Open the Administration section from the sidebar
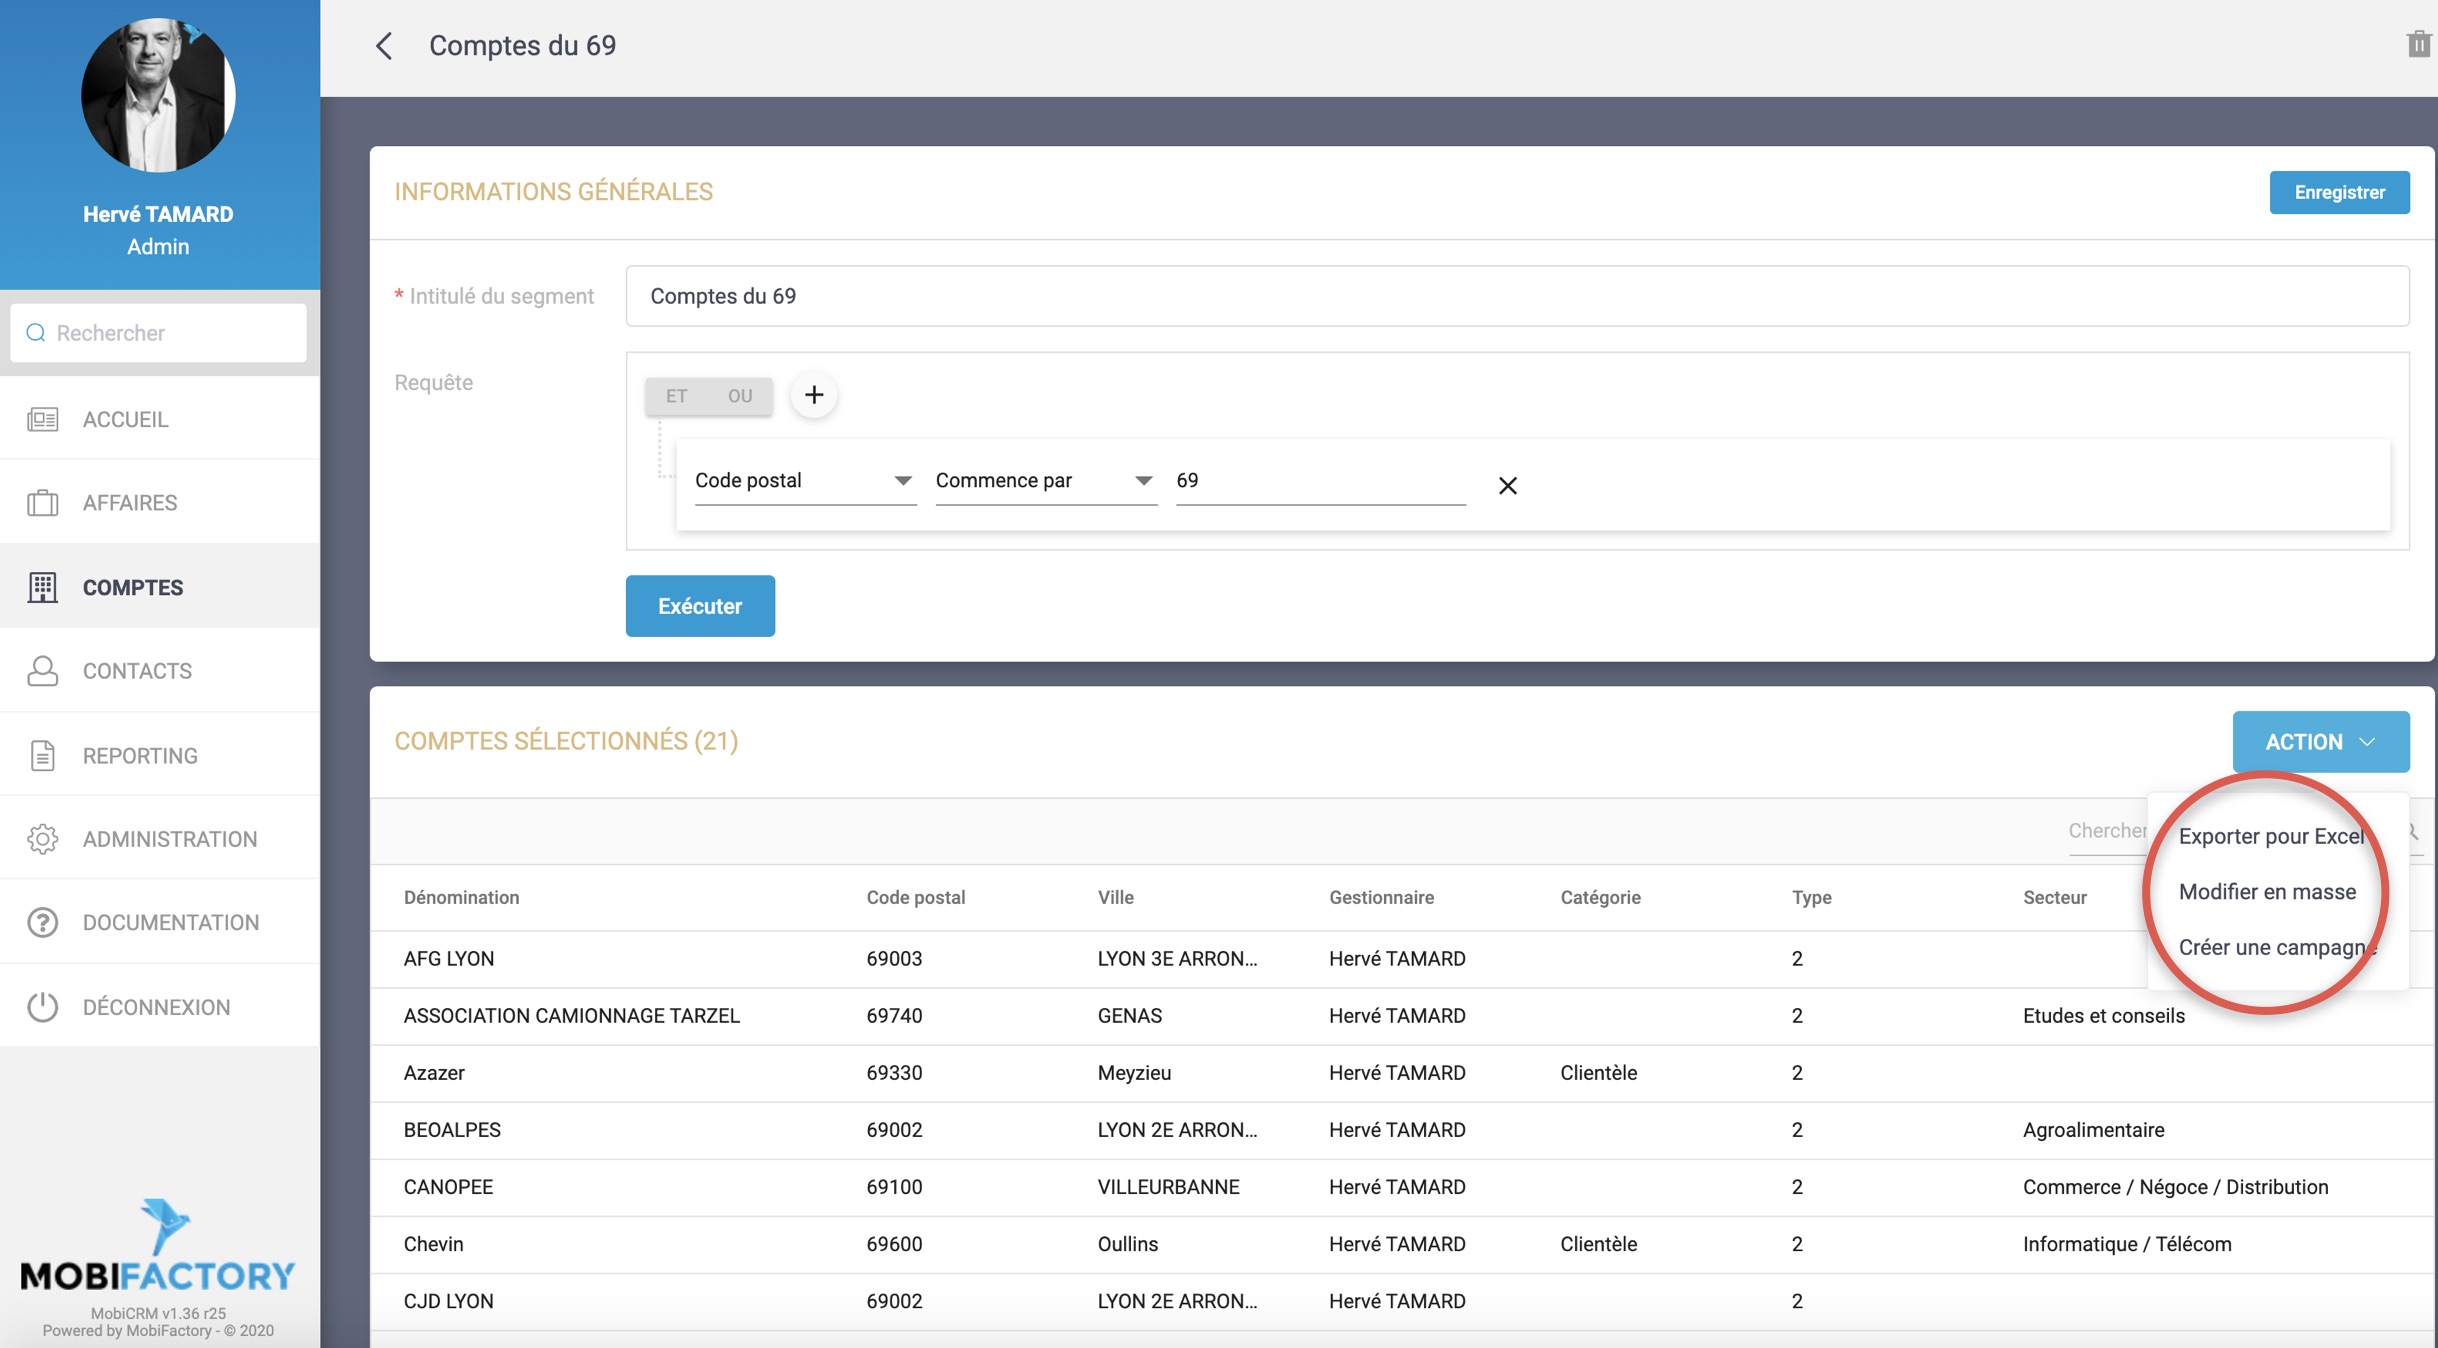 (x=170, y=839)
